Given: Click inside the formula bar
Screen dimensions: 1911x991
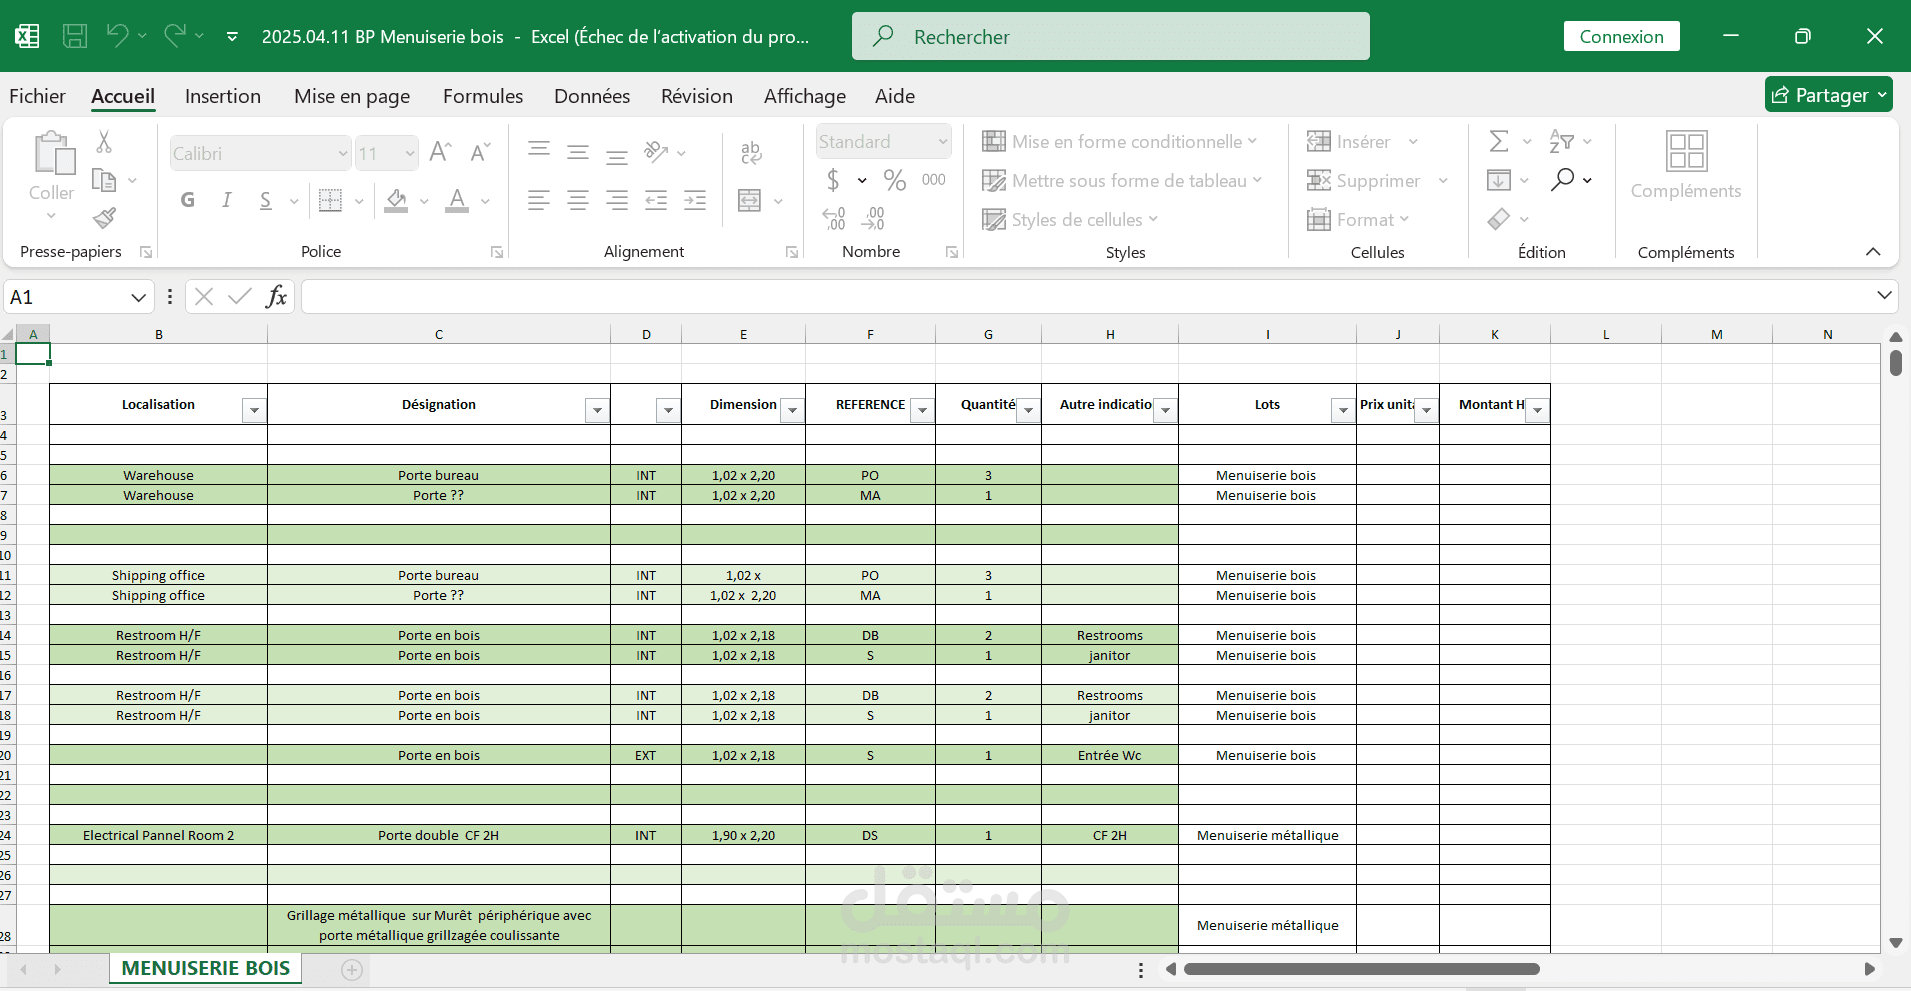Looking at the screenshot, I should tap(800, 296).
